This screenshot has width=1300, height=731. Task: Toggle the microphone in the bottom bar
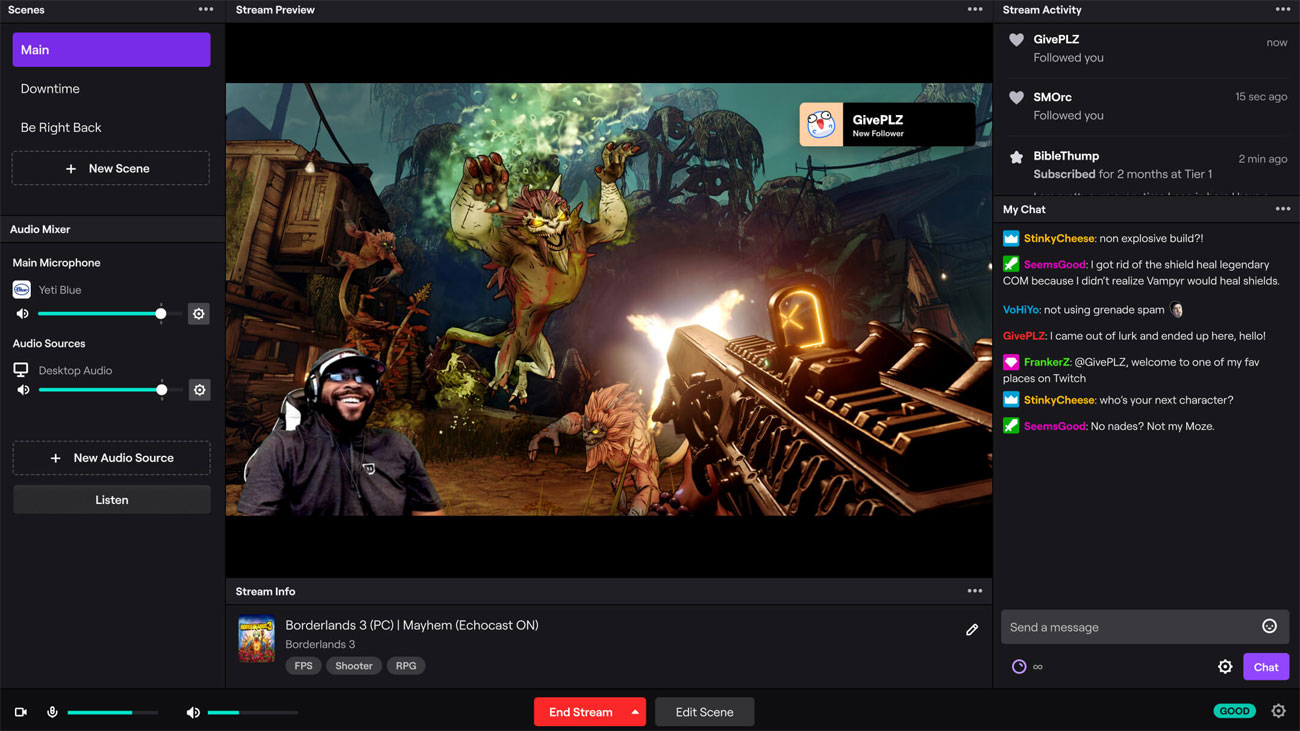[52, 712]
